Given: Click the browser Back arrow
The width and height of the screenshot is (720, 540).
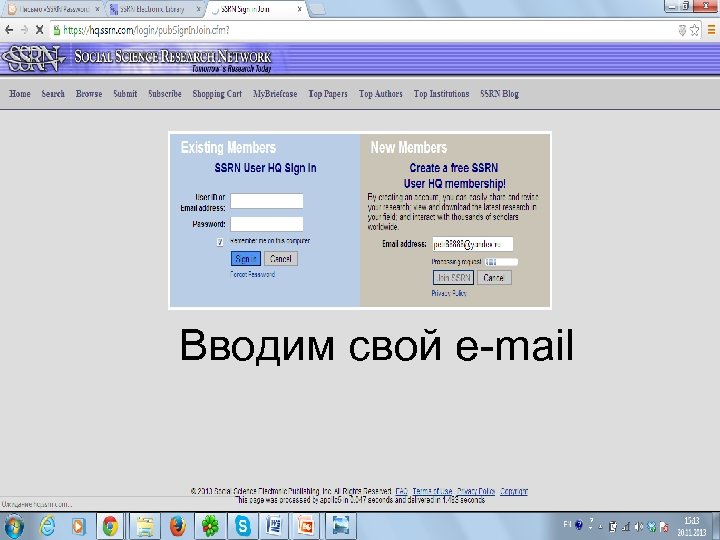Looking at the screenshot, I should point(9,30).
